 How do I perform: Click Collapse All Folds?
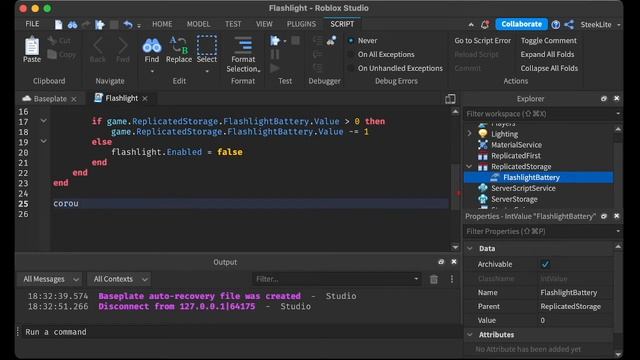[x=549, y=68]
